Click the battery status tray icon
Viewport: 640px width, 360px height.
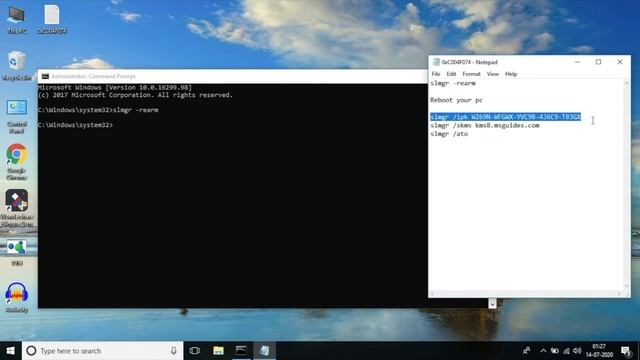click(x=554, y=351)
